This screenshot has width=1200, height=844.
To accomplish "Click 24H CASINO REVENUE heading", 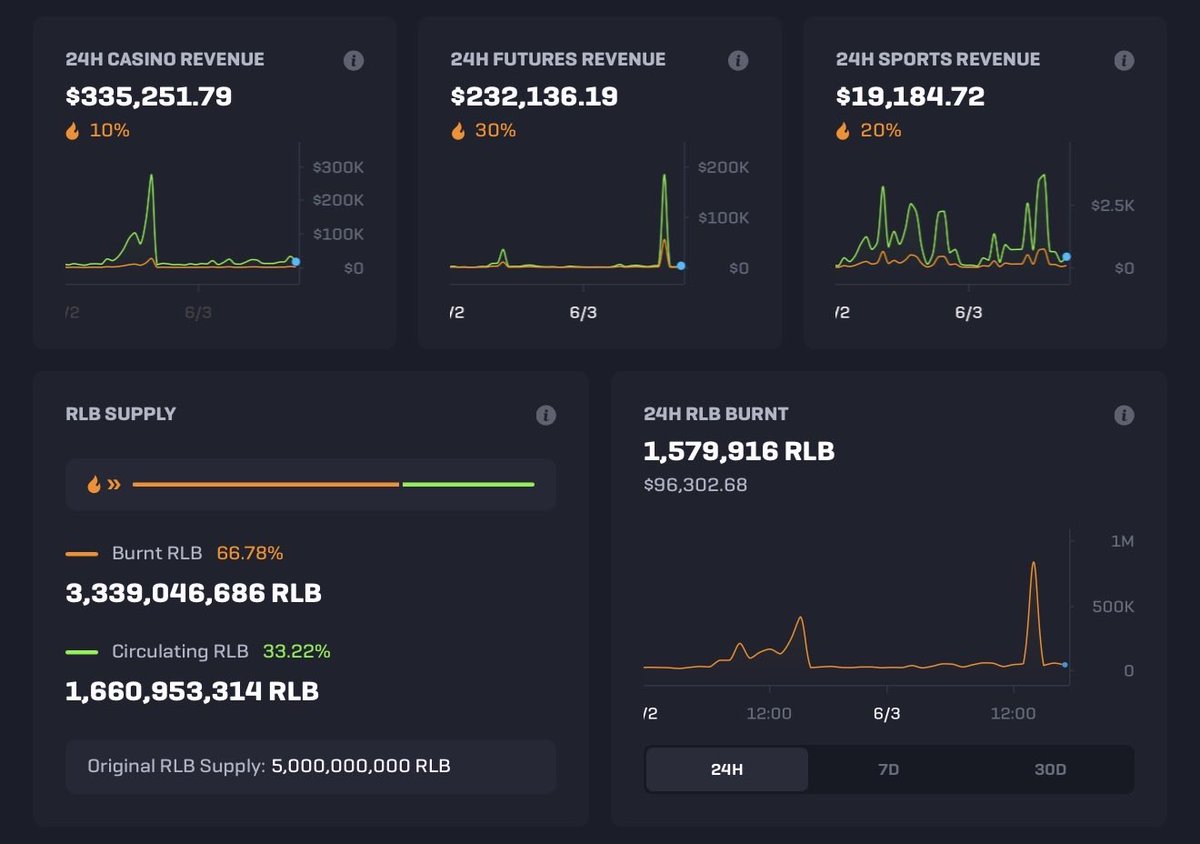I will point(165,59).
